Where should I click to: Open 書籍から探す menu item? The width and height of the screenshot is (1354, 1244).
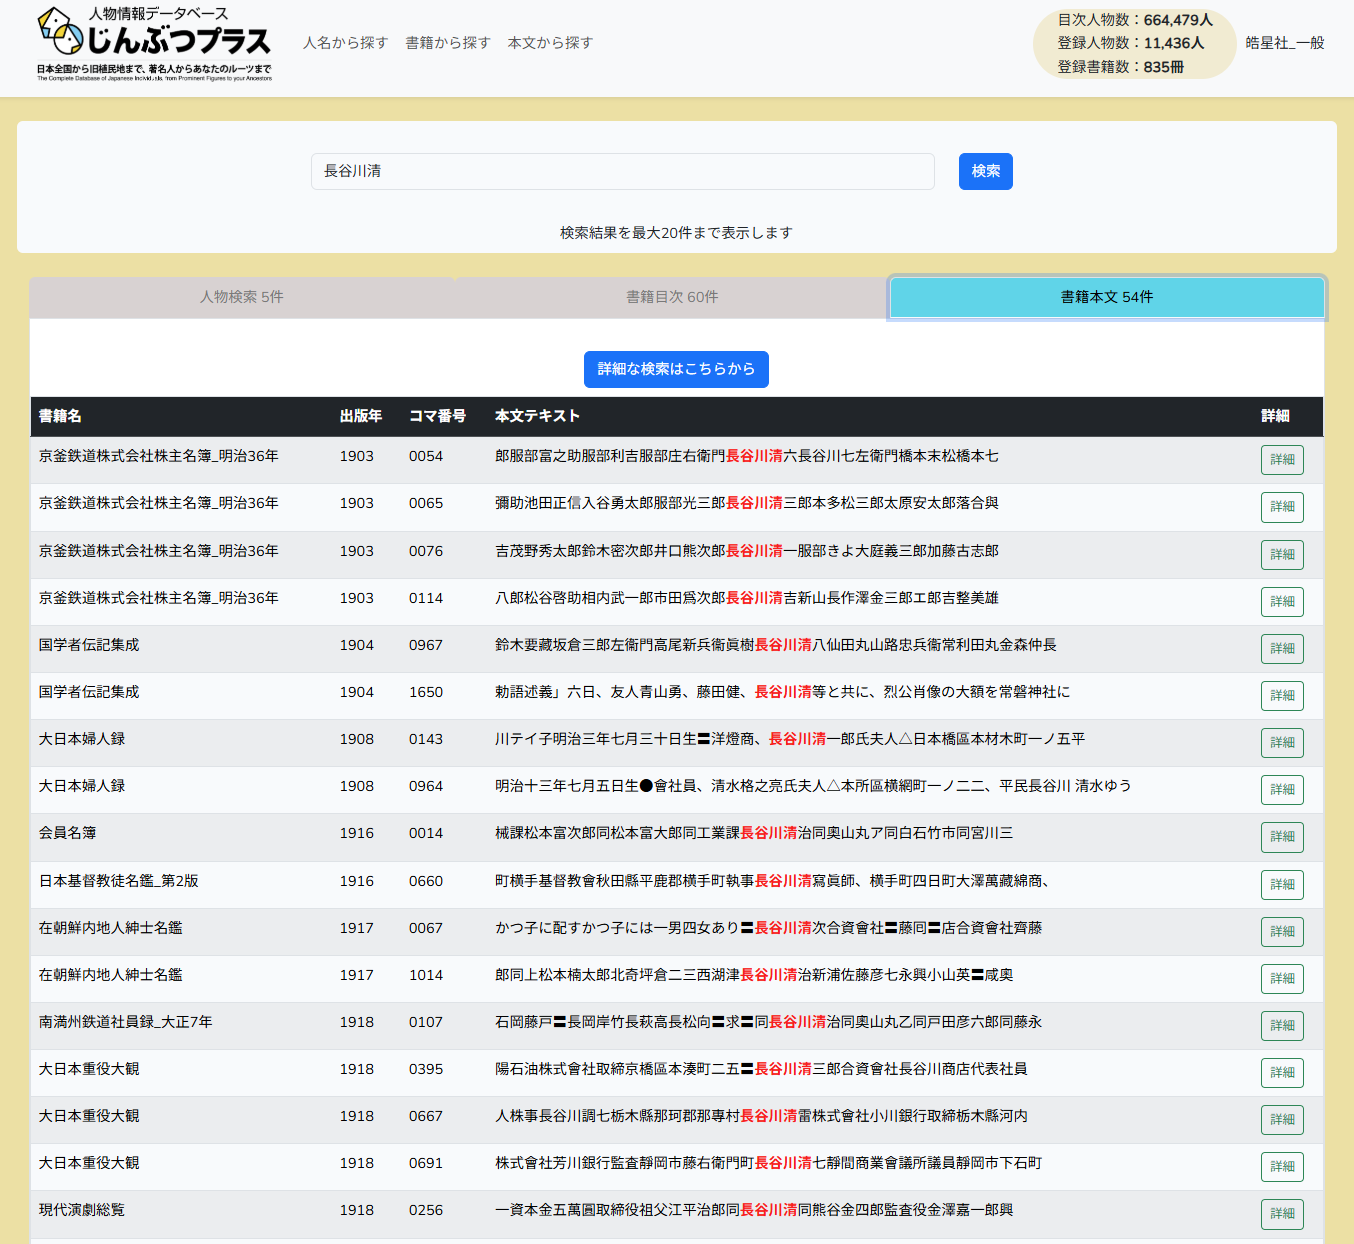[x=447, y=43]
